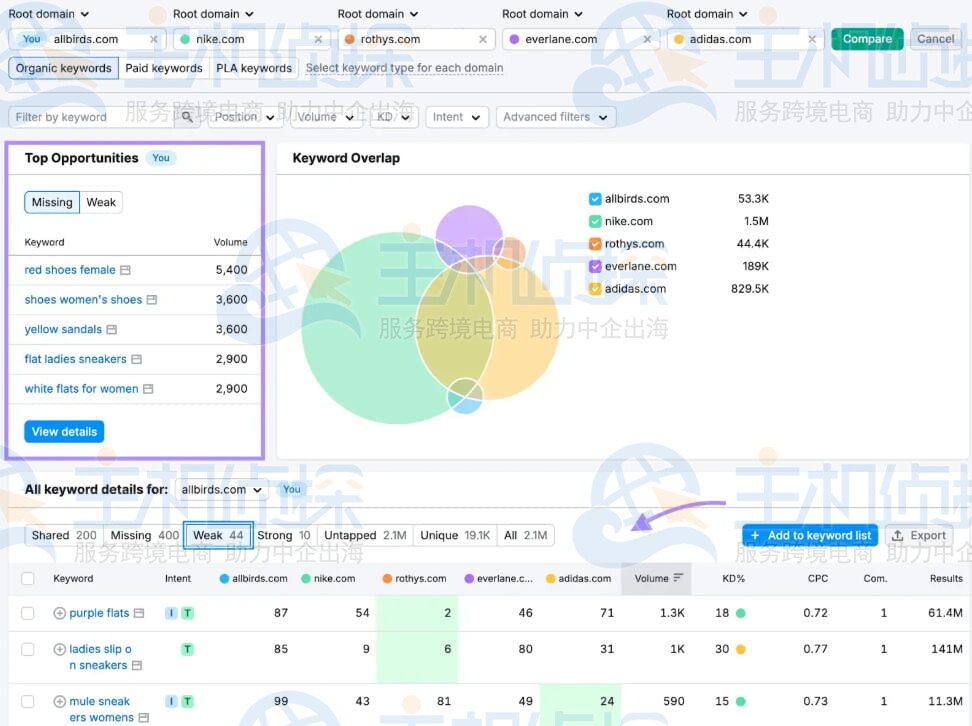Uncheck allbirds.com in the overlap legend
This screenshot has width=972, height=726.
pos(595,199)
